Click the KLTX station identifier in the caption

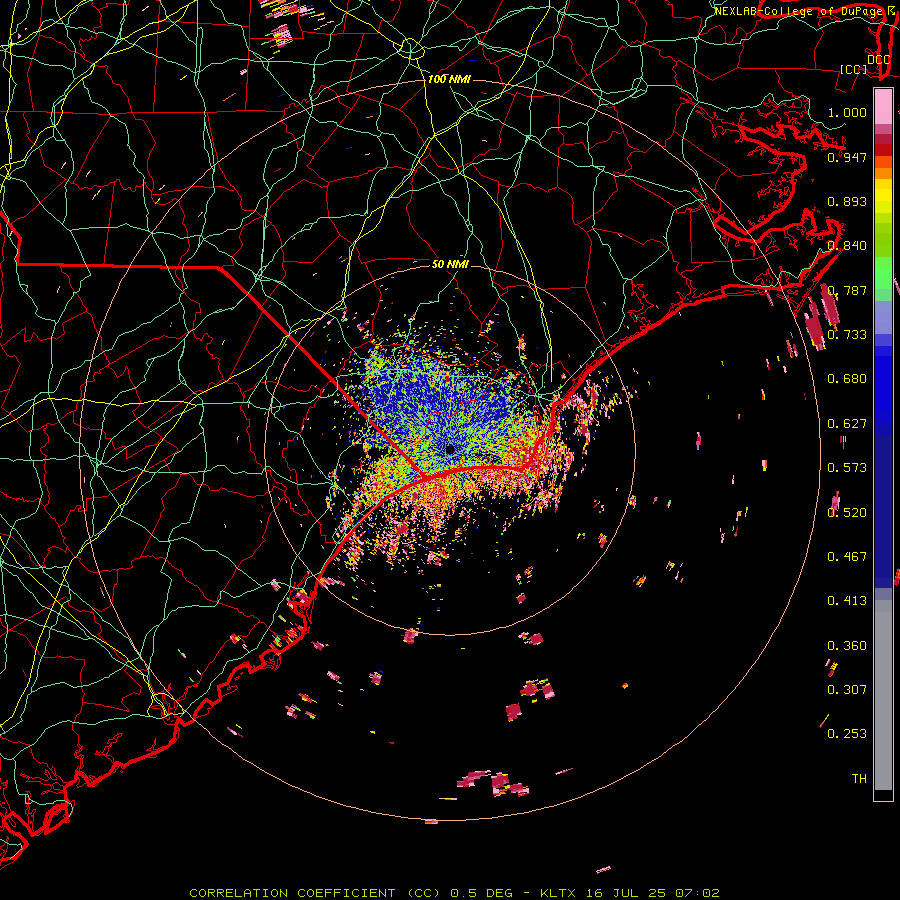[560, 893]
